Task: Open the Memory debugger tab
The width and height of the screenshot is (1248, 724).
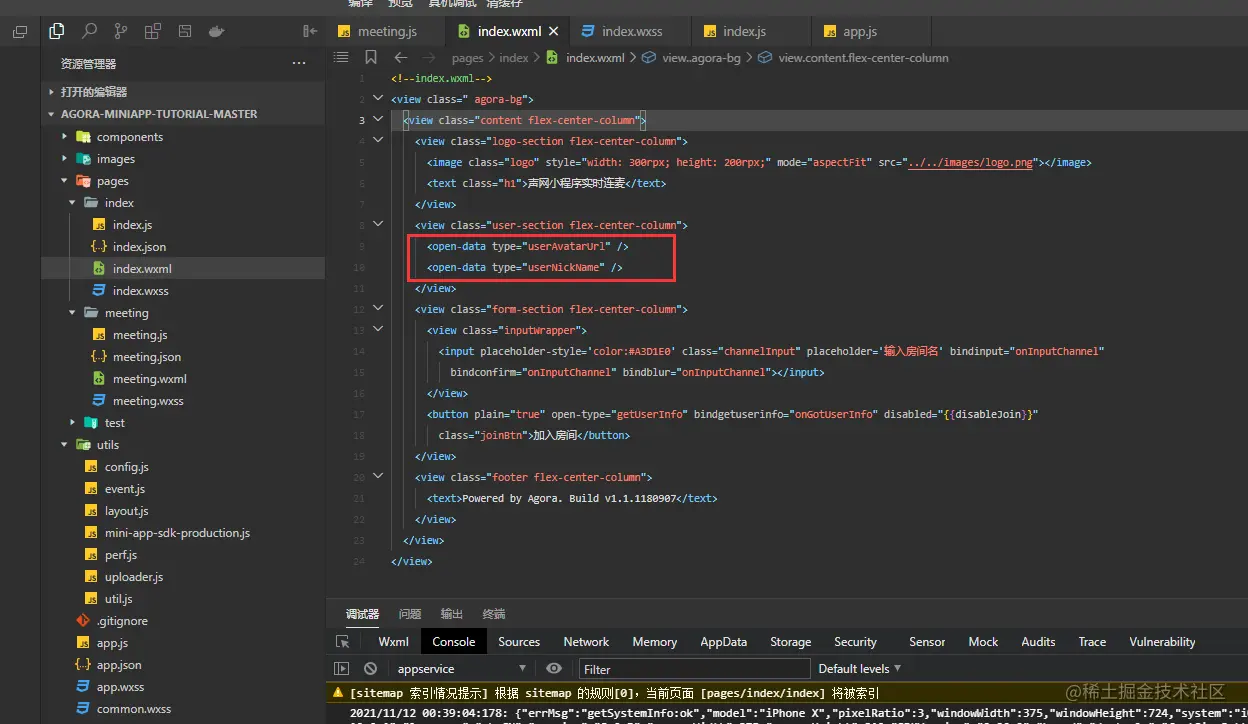Action: point(654,642)
